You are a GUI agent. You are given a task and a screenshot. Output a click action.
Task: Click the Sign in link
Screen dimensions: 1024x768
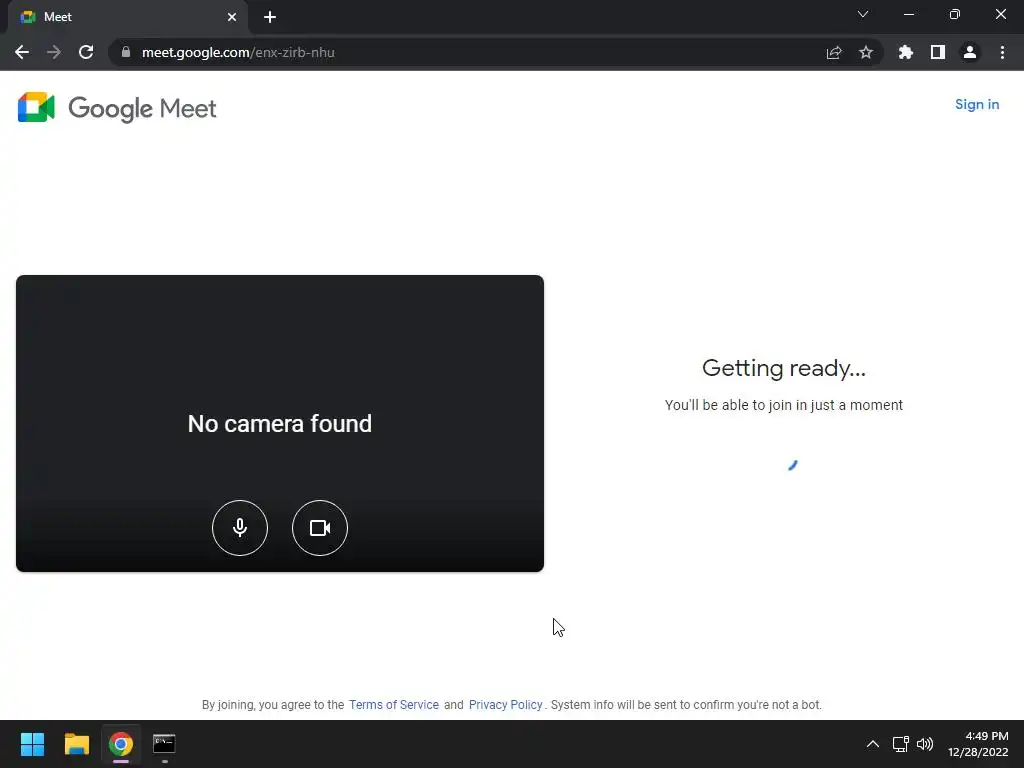(977, 104)
